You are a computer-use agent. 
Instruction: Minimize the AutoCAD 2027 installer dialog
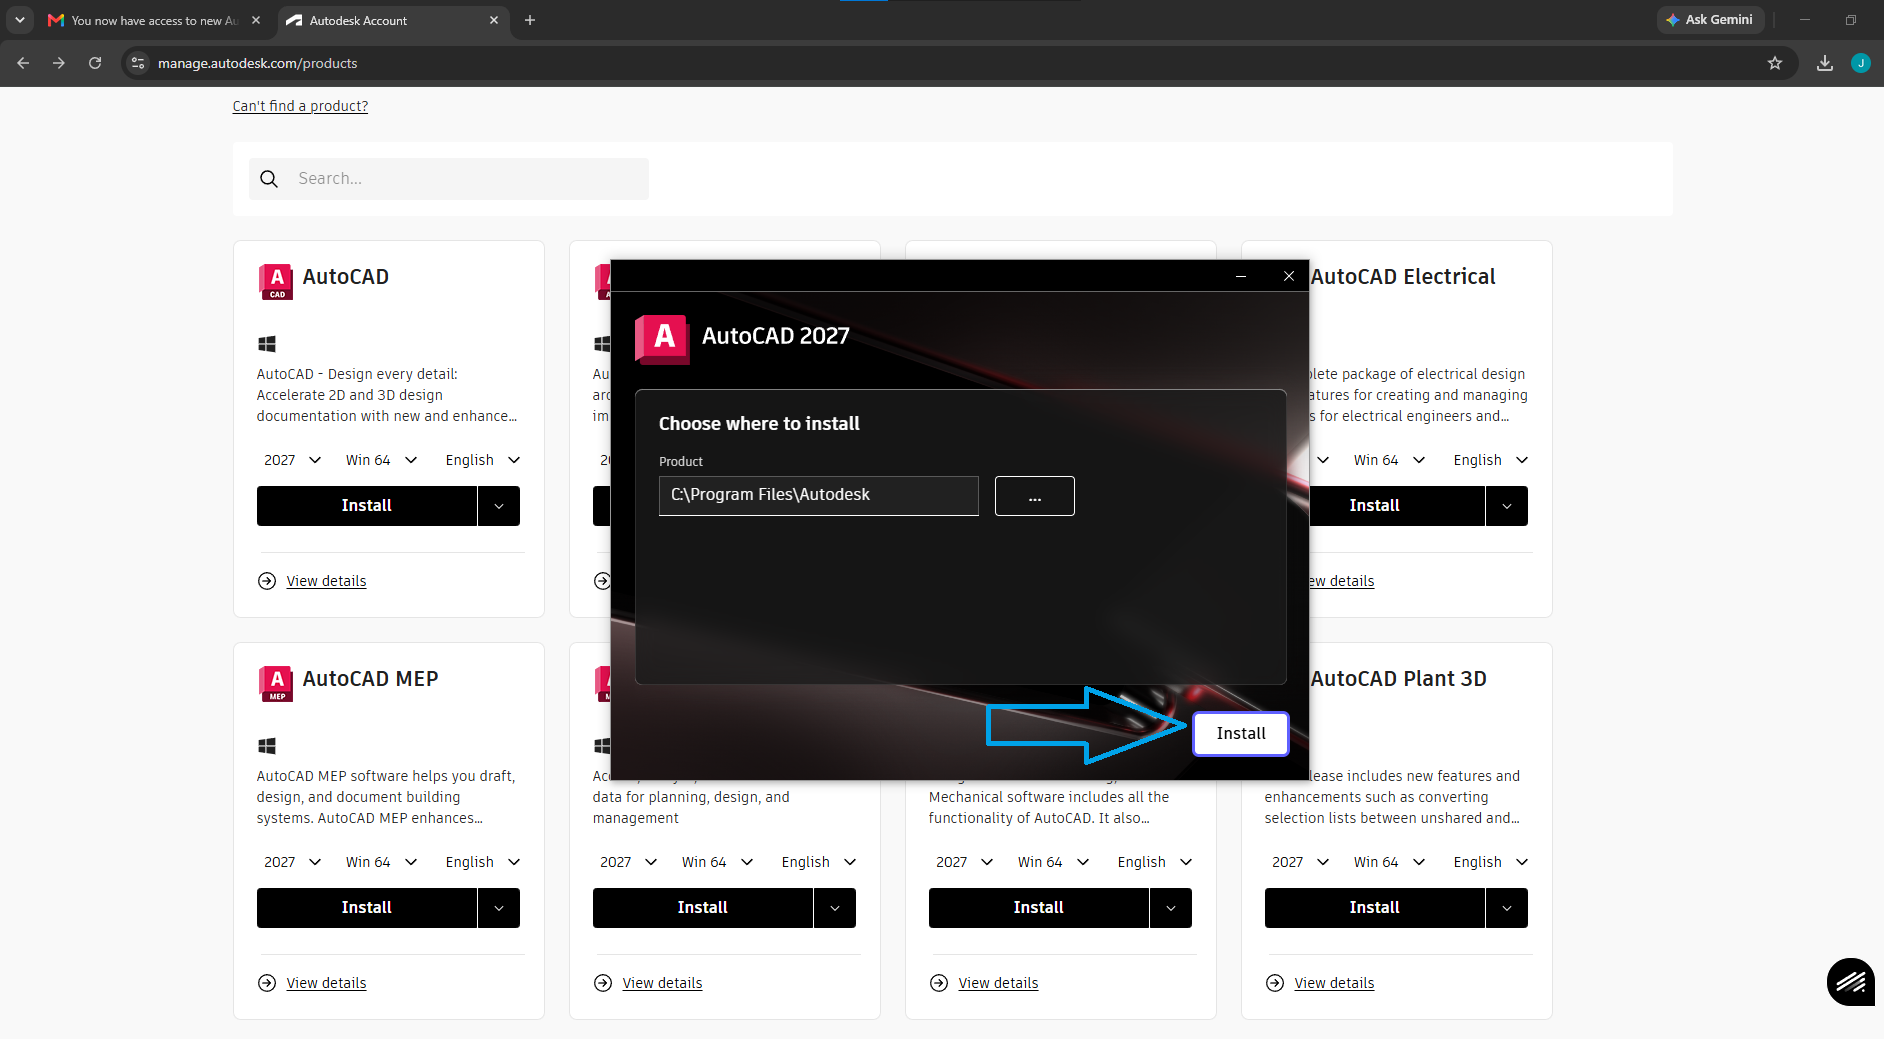pos(1240,276)
